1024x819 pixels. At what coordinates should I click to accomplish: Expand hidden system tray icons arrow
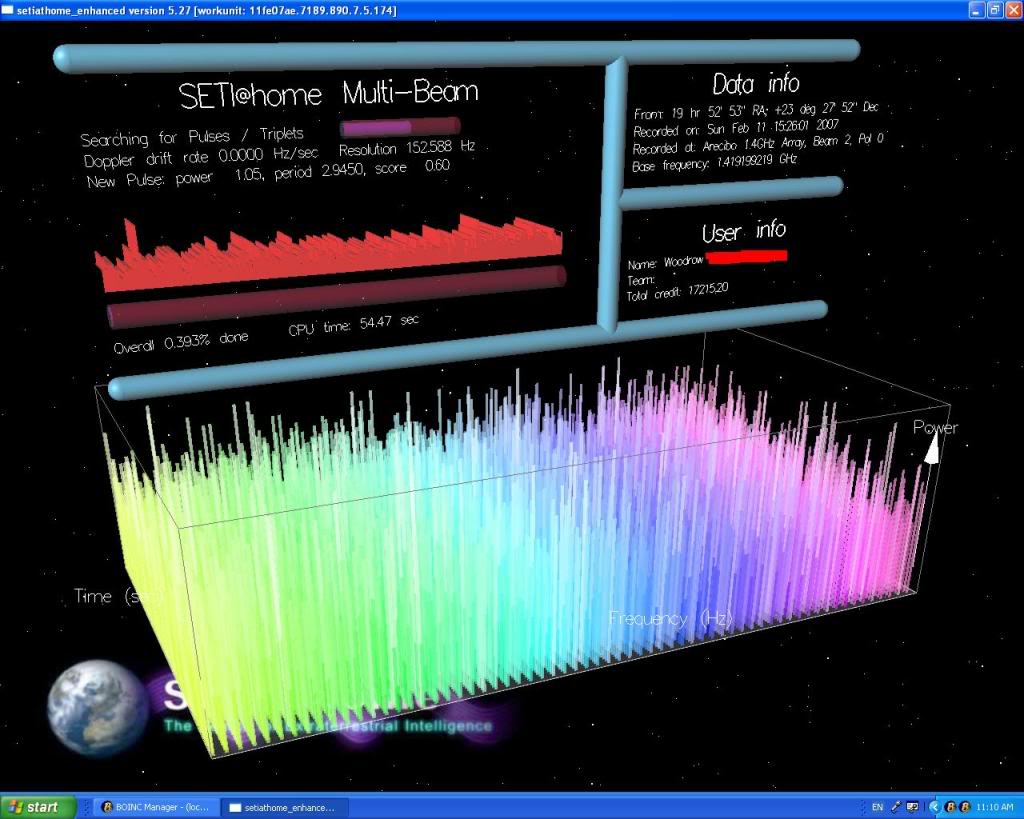[x=935, y=807]
